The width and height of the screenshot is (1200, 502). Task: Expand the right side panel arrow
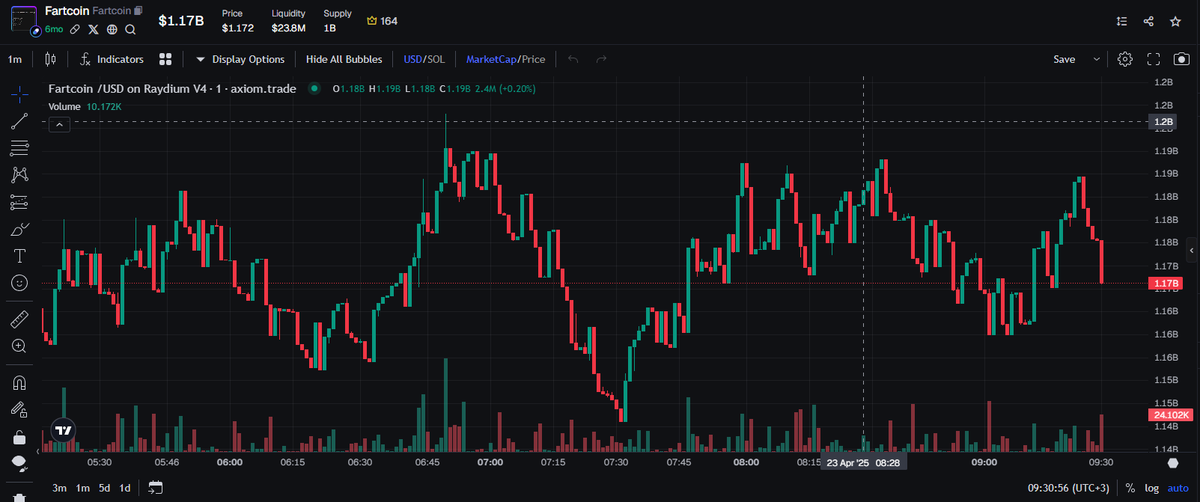pos(1192,249)
